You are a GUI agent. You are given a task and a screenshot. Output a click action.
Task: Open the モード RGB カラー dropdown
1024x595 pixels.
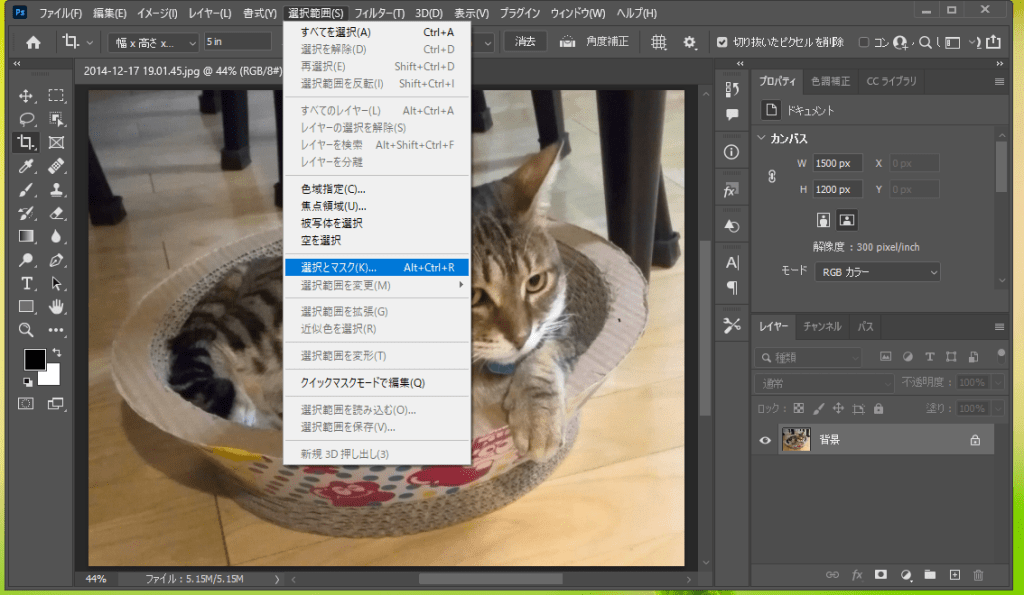[877, 272]
